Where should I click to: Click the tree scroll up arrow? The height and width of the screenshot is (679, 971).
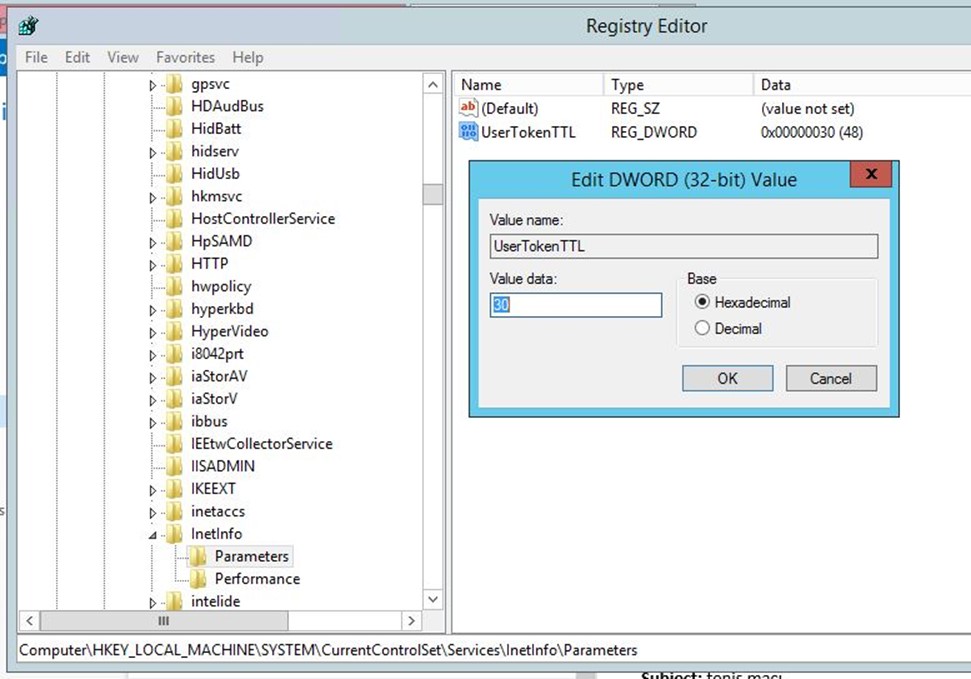(x=433, y=84)
